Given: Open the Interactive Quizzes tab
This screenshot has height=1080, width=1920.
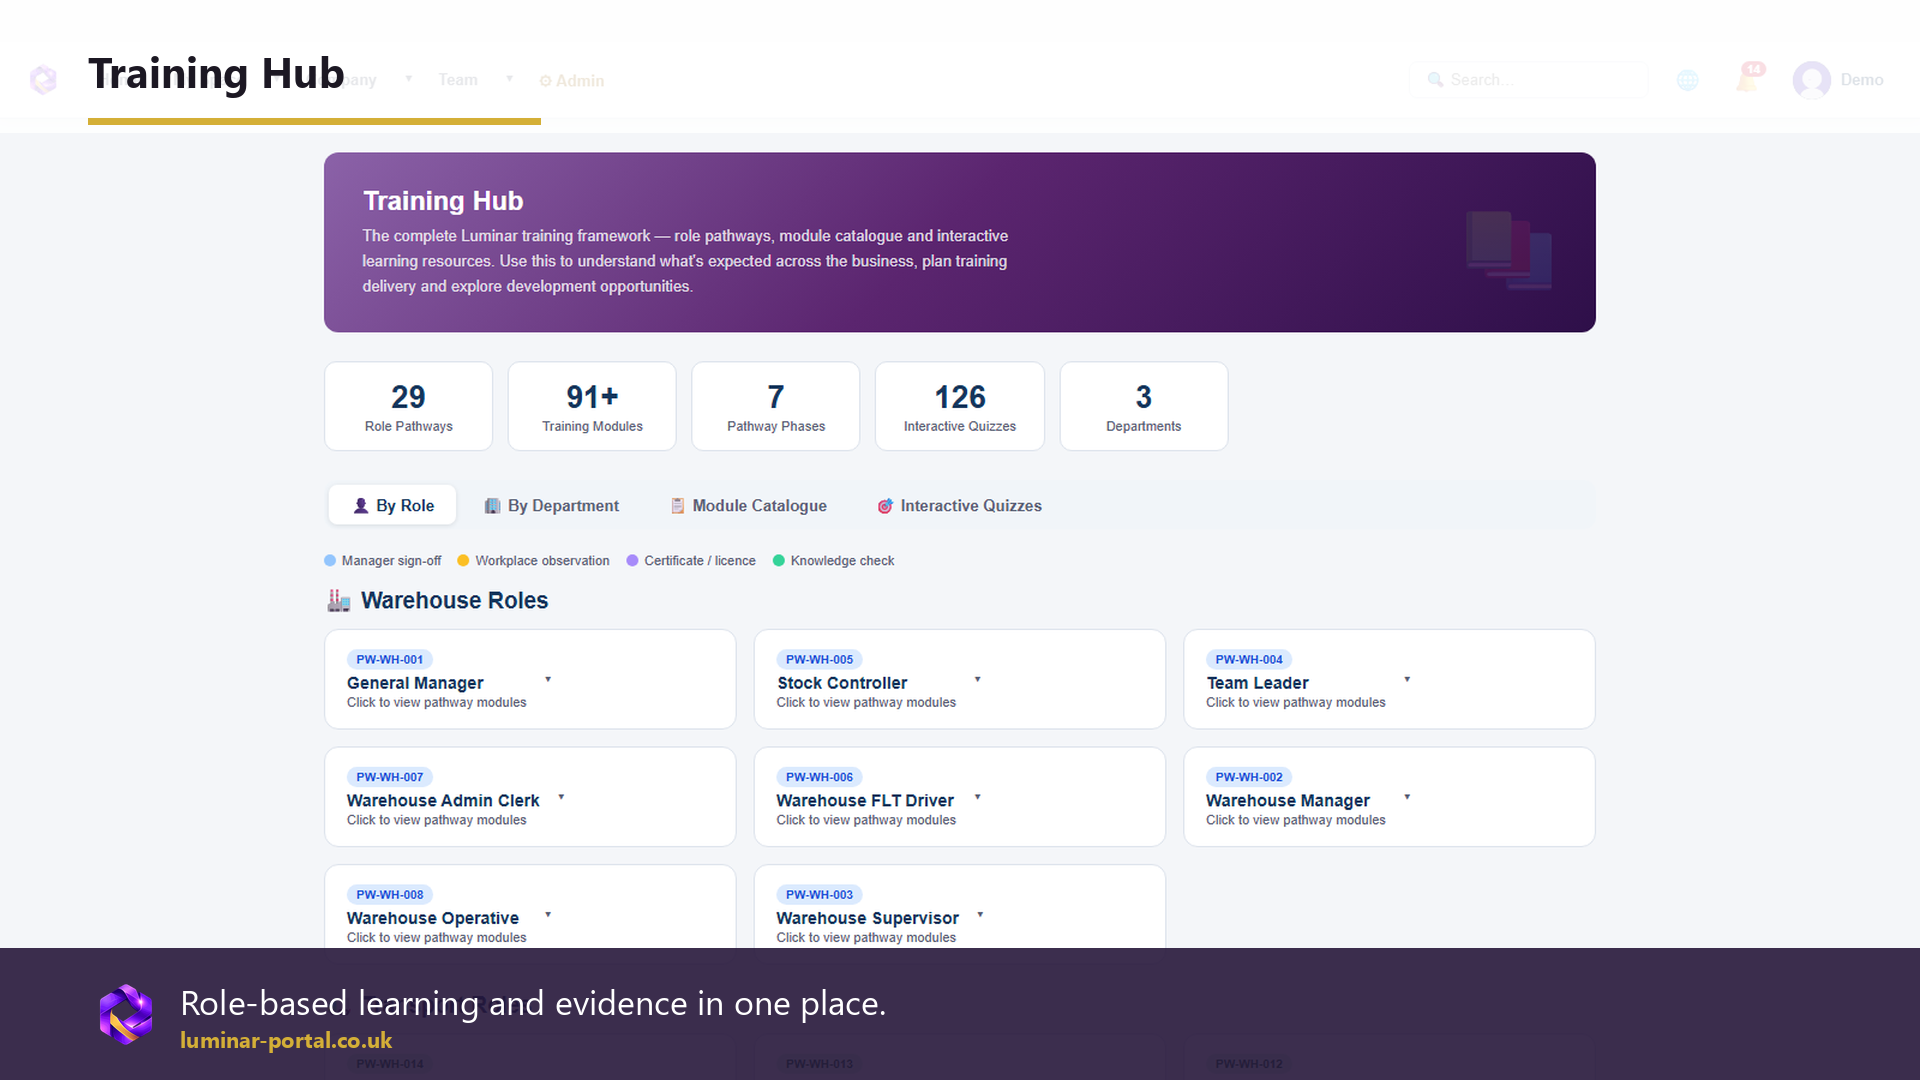Looking at the screenshot, I should (959, 506).
